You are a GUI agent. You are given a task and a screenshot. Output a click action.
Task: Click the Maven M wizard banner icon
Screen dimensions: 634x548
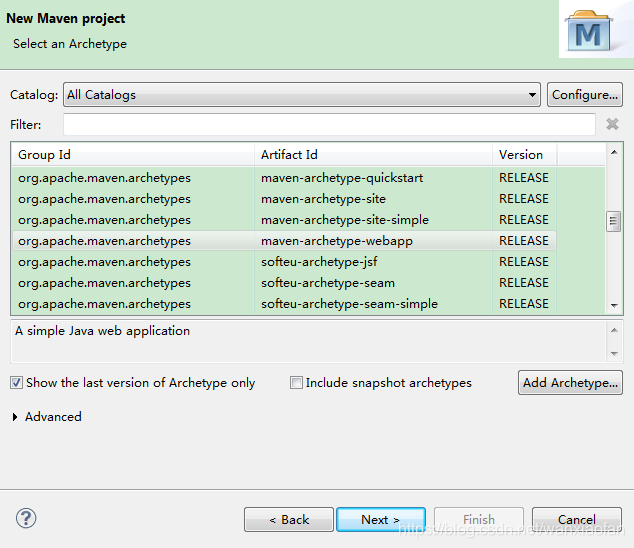coord(589,32)
